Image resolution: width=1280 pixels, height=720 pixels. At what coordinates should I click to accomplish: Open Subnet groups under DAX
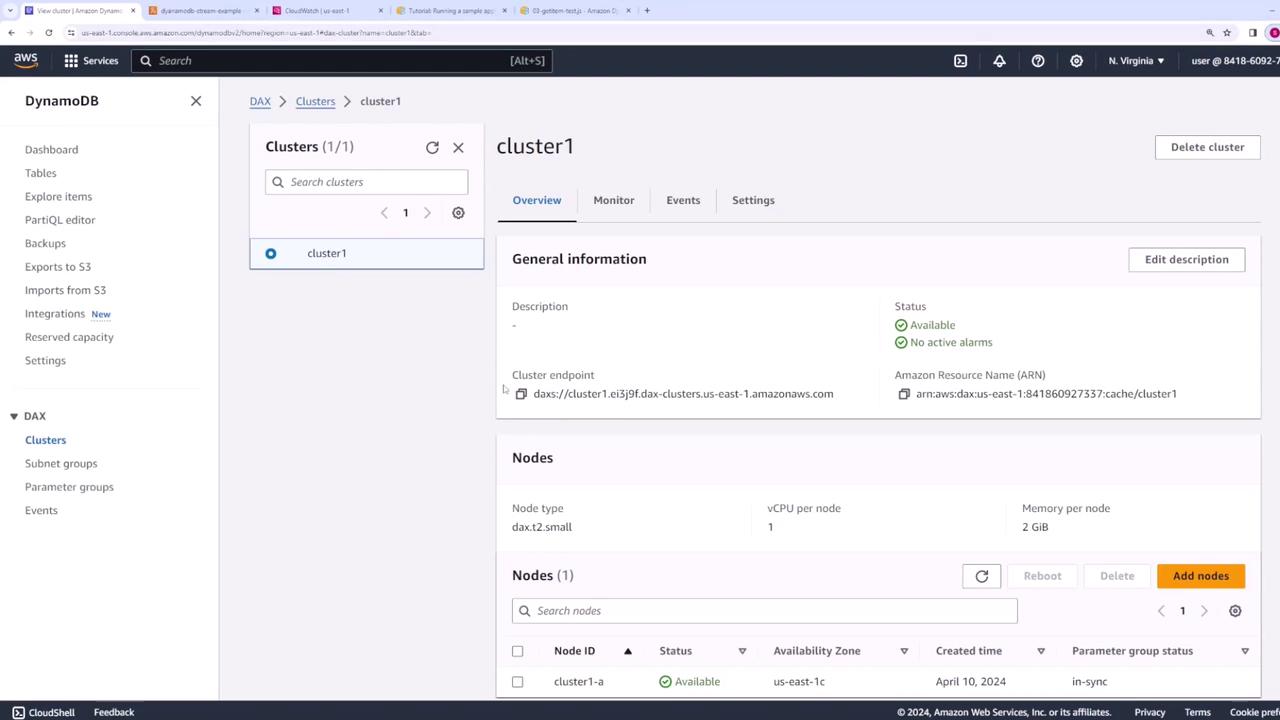tap(61, 464)
